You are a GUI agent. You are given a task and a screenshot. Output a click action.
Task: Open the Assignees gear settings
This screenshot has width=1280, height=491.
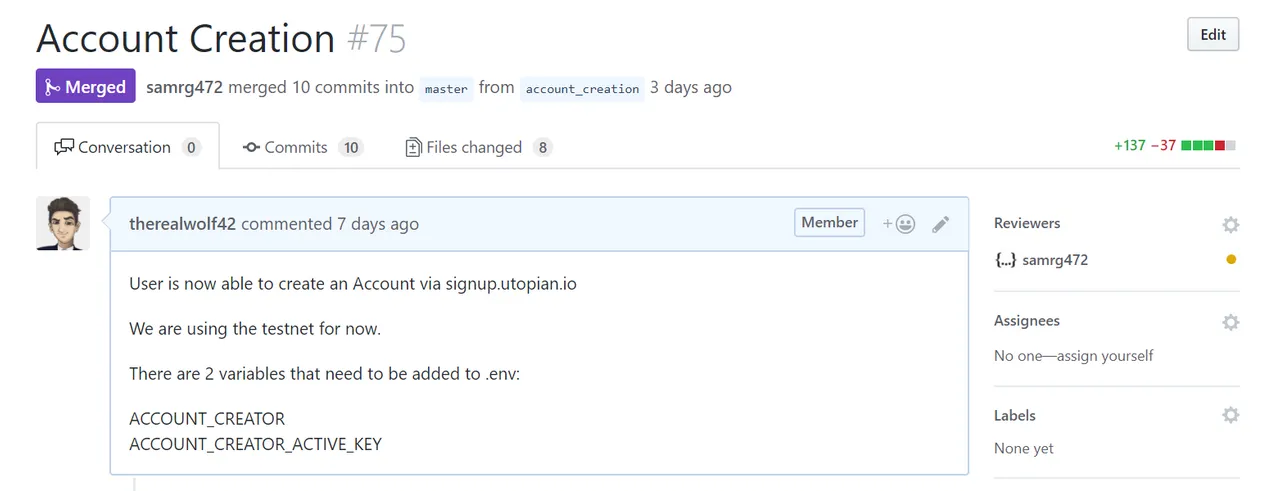click(1230, 322)
